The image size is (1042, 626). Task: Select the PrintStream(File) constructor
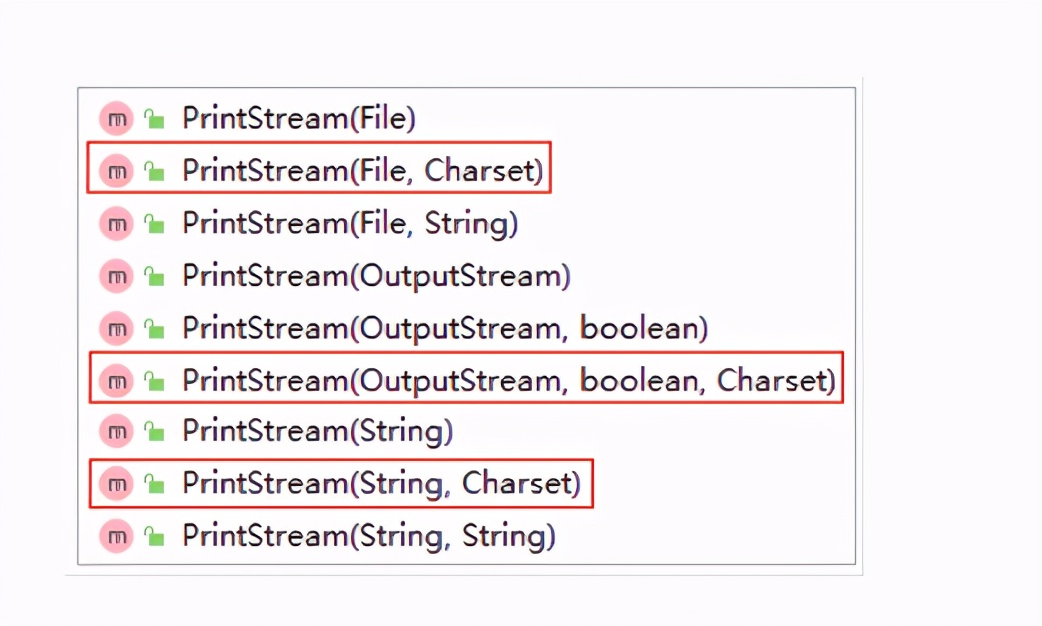point(298,119)
